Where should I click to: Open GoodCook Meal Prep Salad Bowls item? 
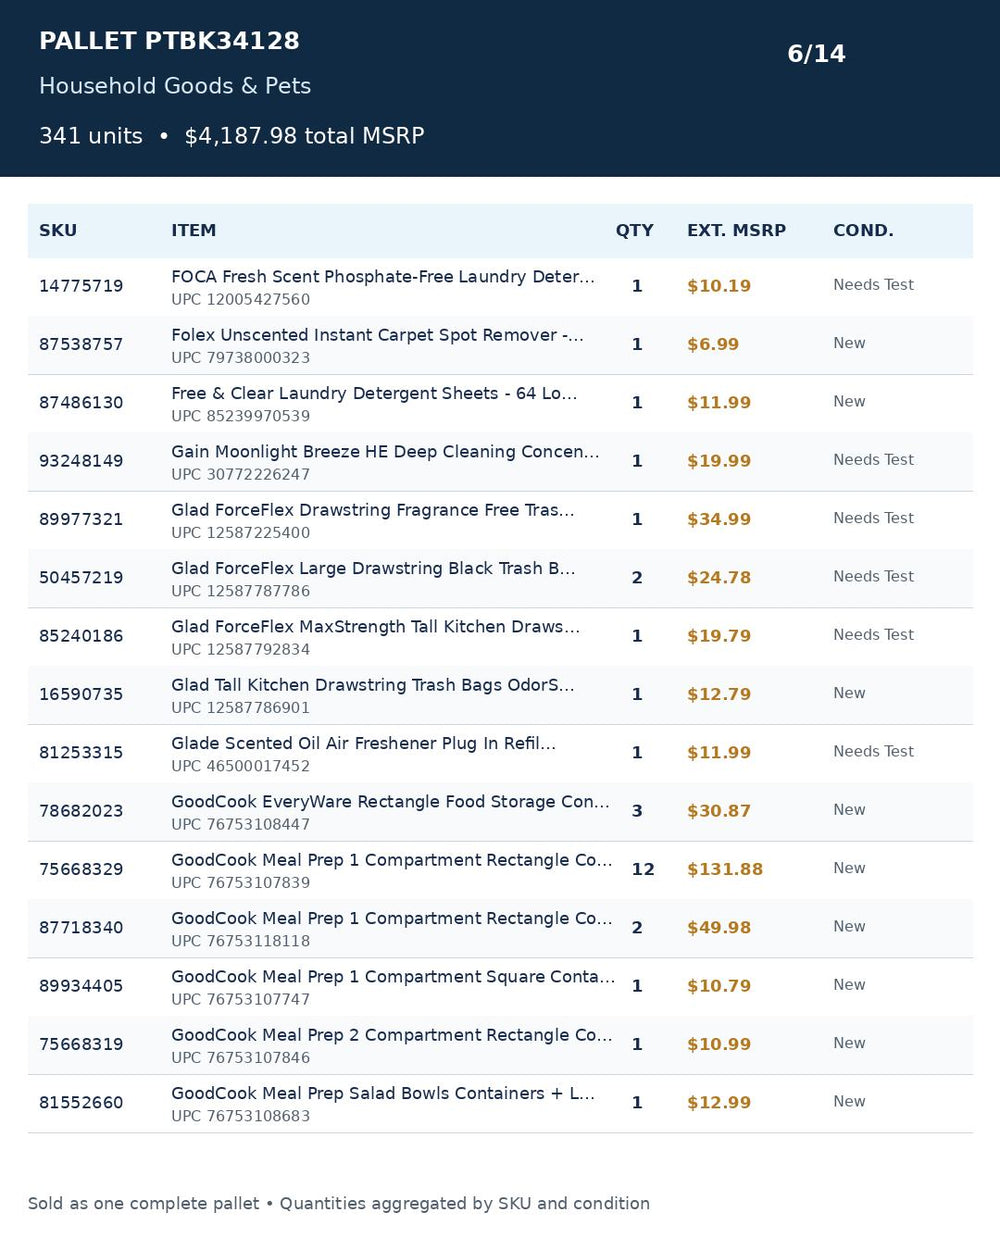tap(383, 1093)
